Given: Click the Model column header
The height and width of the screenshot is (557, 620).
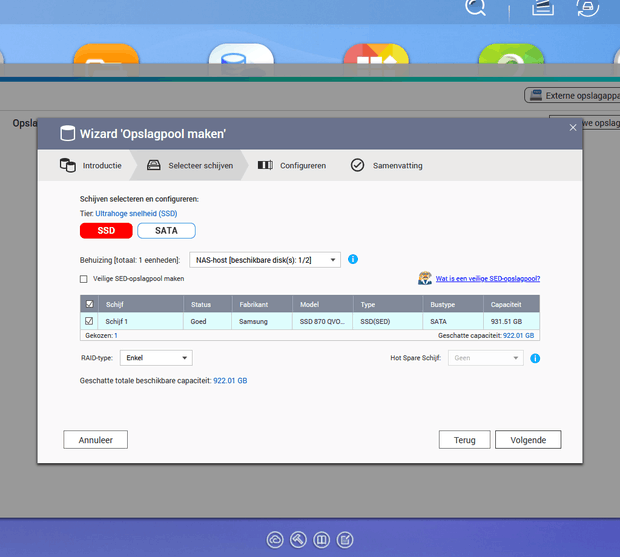Looking at the screenshot, I should (x=323, y=304).
